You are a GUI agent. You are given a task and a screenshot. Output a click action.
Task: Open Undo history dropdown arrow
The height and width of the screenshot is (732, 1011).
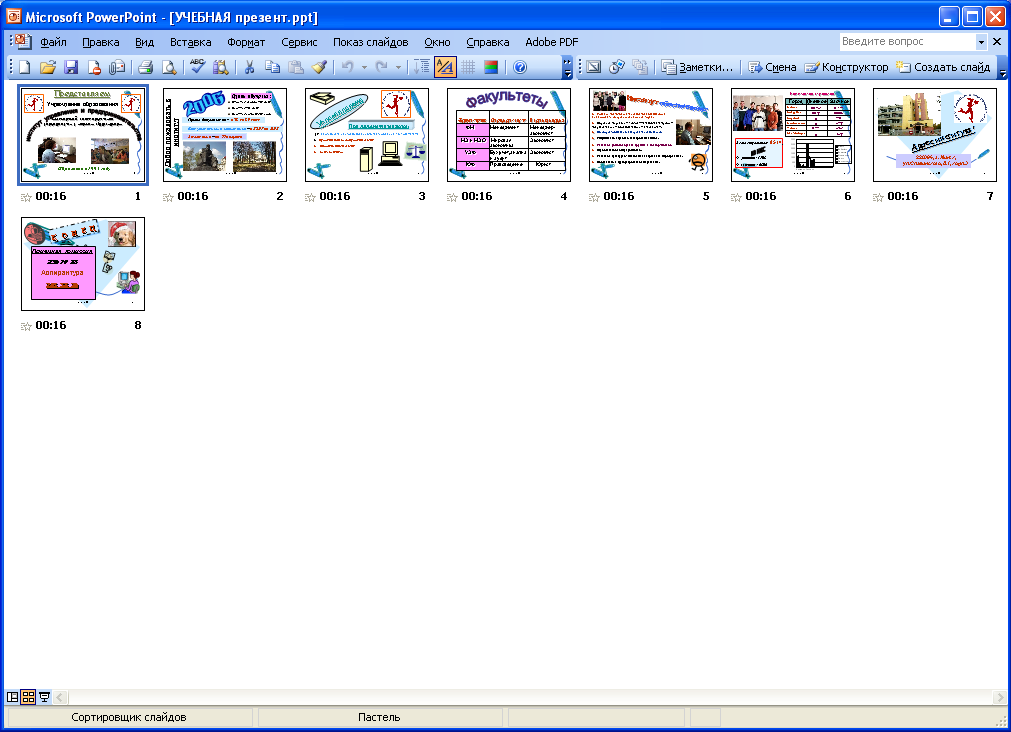(x=364, y=67)
